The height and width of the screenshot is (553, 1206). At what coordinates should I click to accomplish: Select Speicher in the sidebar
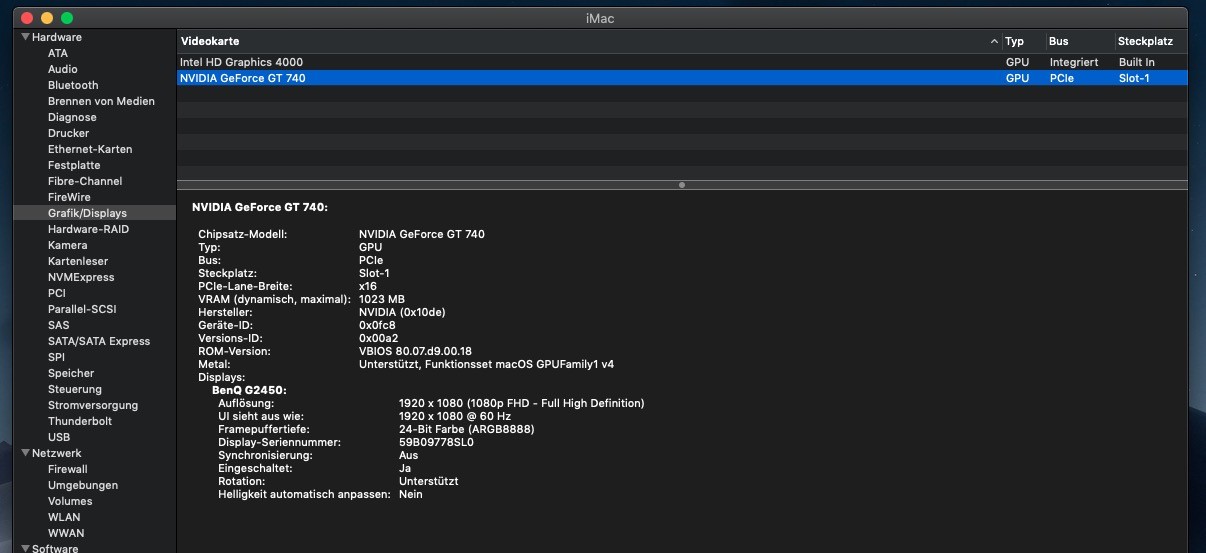tap(71, 373)
